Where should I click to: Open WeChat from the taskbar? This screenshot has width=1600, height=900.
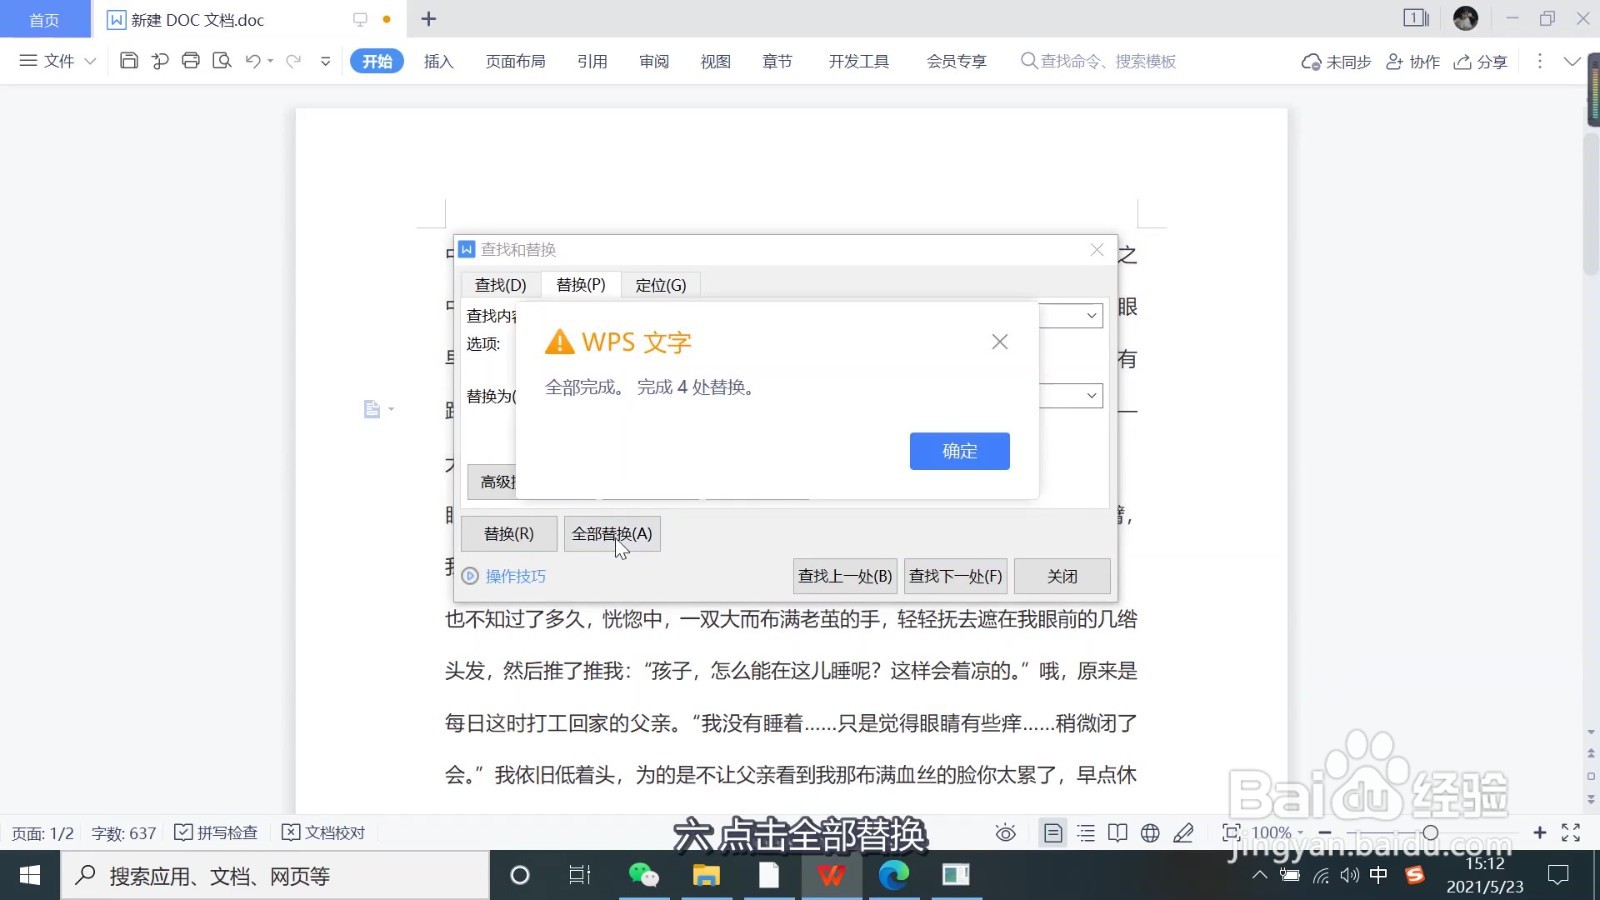[x=643, y=875]
